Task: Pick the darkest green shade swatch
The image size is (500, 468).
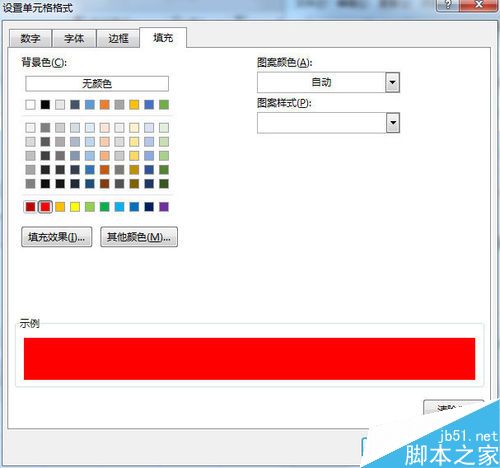Action: pos(164,184)
